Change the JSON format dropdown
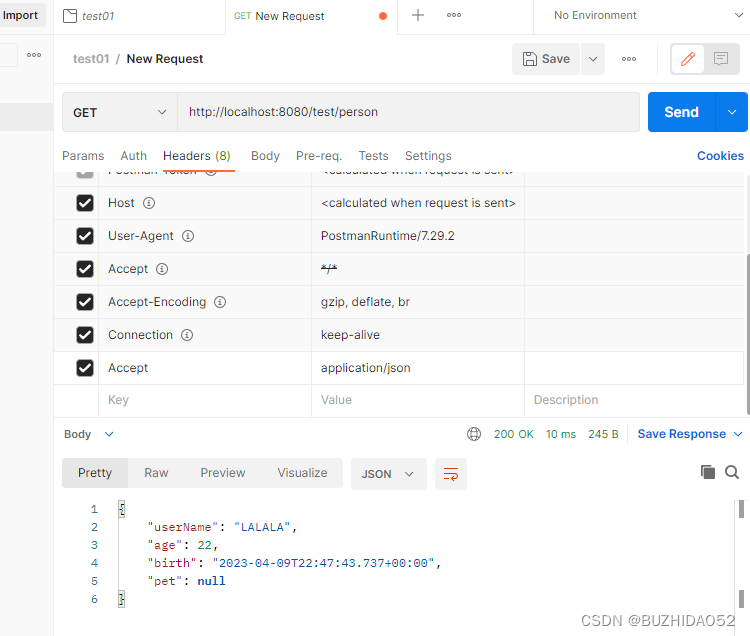 pyautogui.click(x=388, y=474)
